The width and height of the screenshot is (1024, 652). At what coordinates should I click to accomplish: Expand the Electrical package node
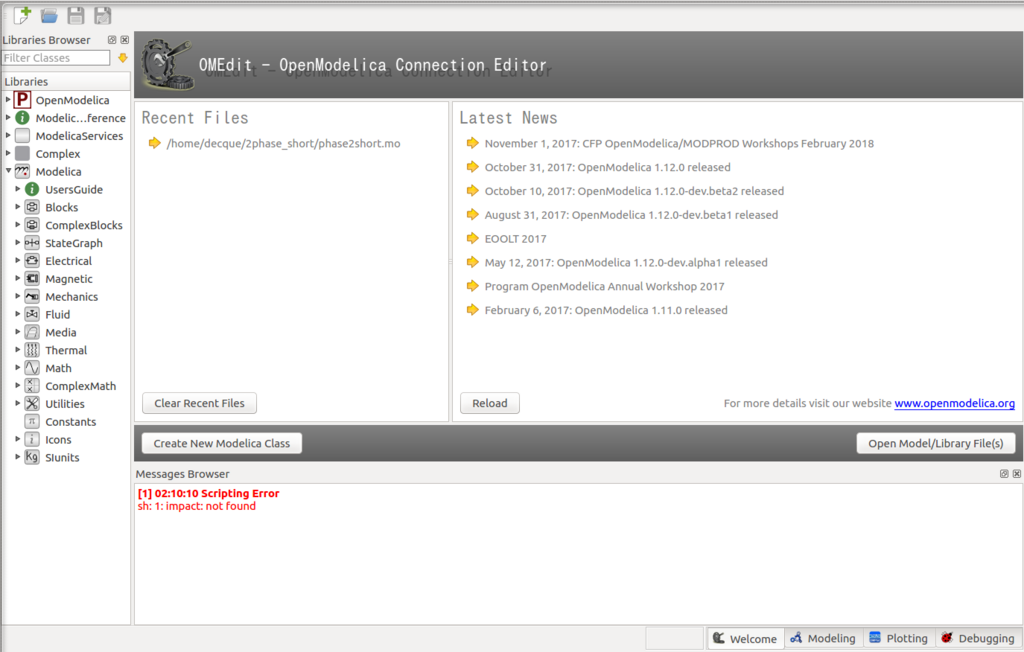(18, 260)
